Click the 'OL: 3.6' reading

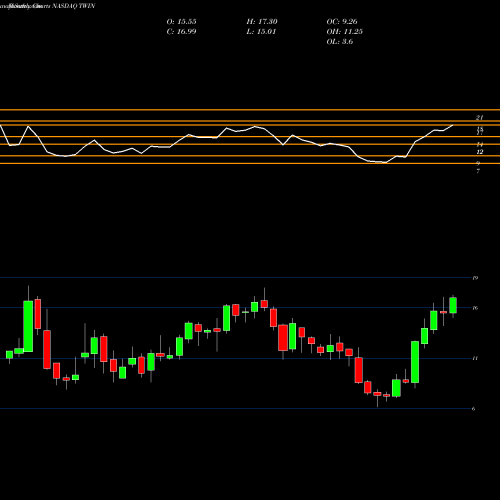click(340, 42)
